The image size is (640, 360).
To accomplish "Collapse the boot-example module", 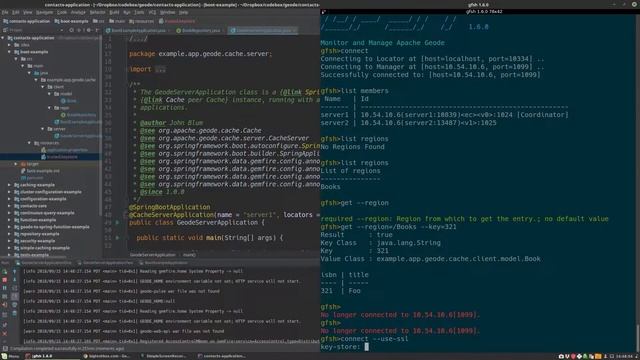I will pos(9,52).
